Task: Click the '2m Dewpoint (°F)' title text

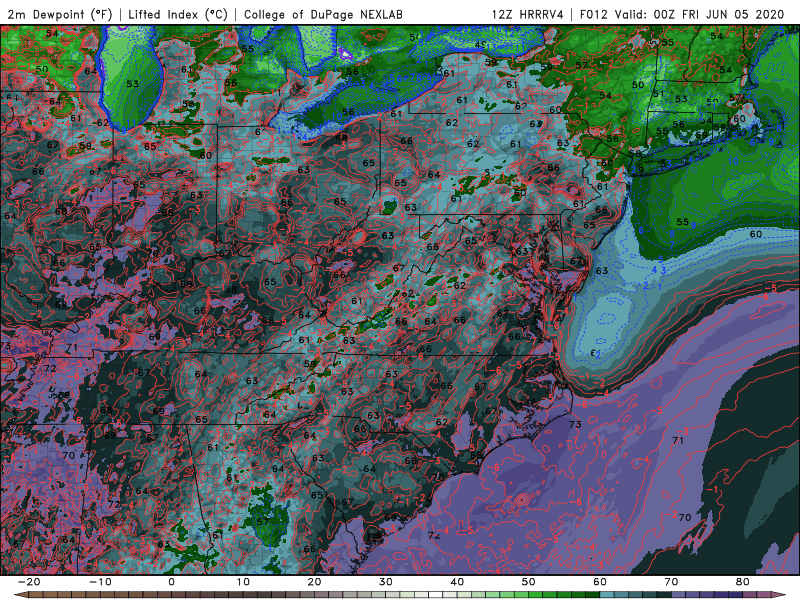Action: [60, 14]
